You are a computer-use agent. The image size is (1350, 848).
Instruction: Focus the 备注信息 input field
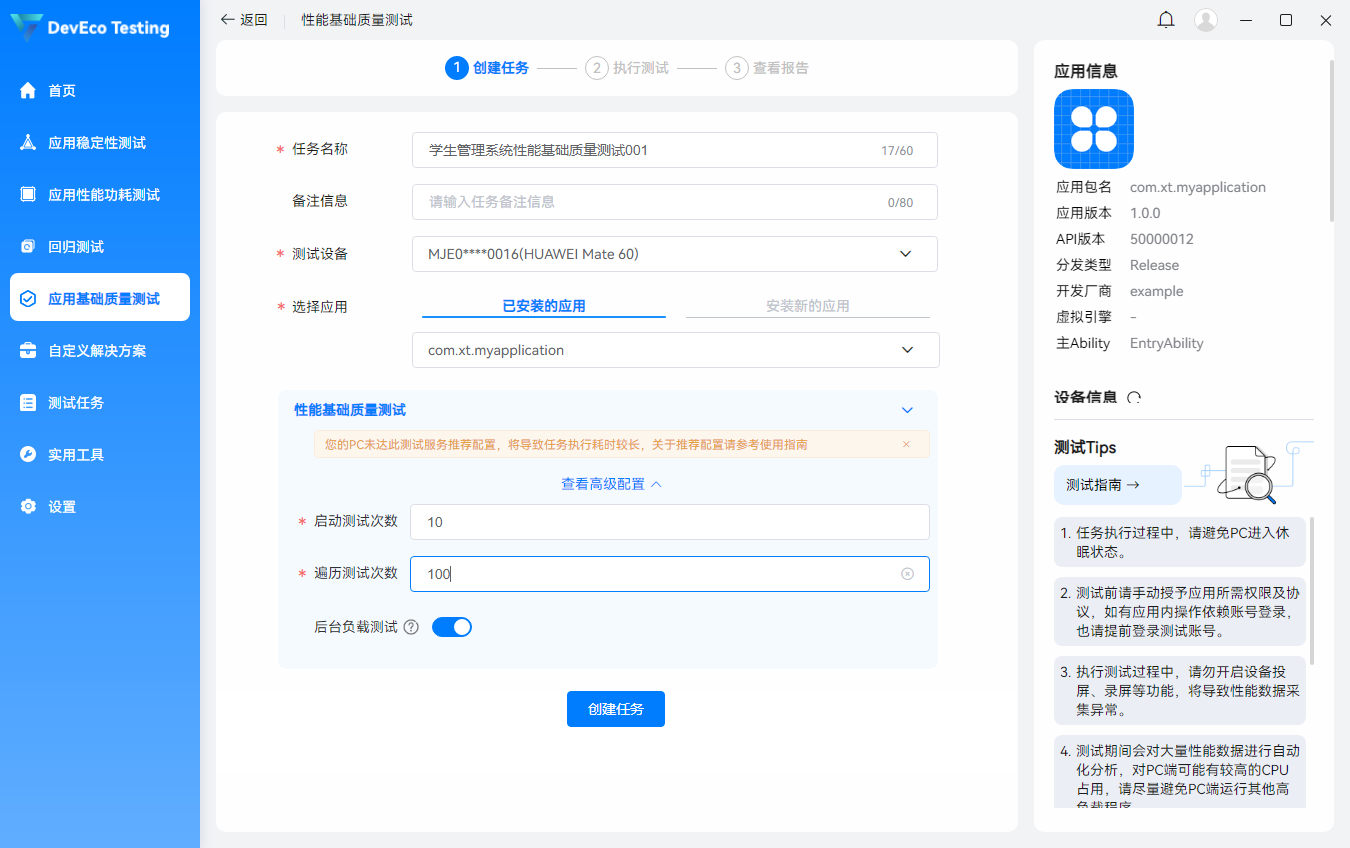click(x=675, y=202)
